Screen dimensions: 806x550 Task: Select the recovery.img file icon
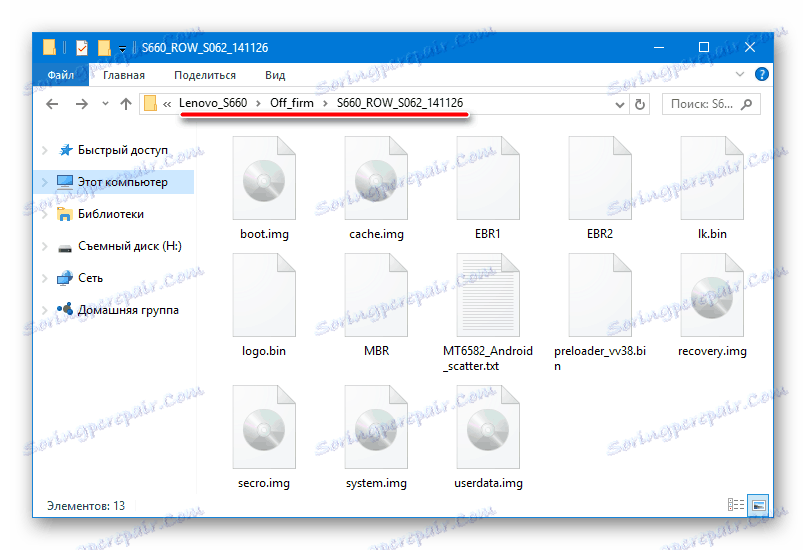[x=712, y=295]
